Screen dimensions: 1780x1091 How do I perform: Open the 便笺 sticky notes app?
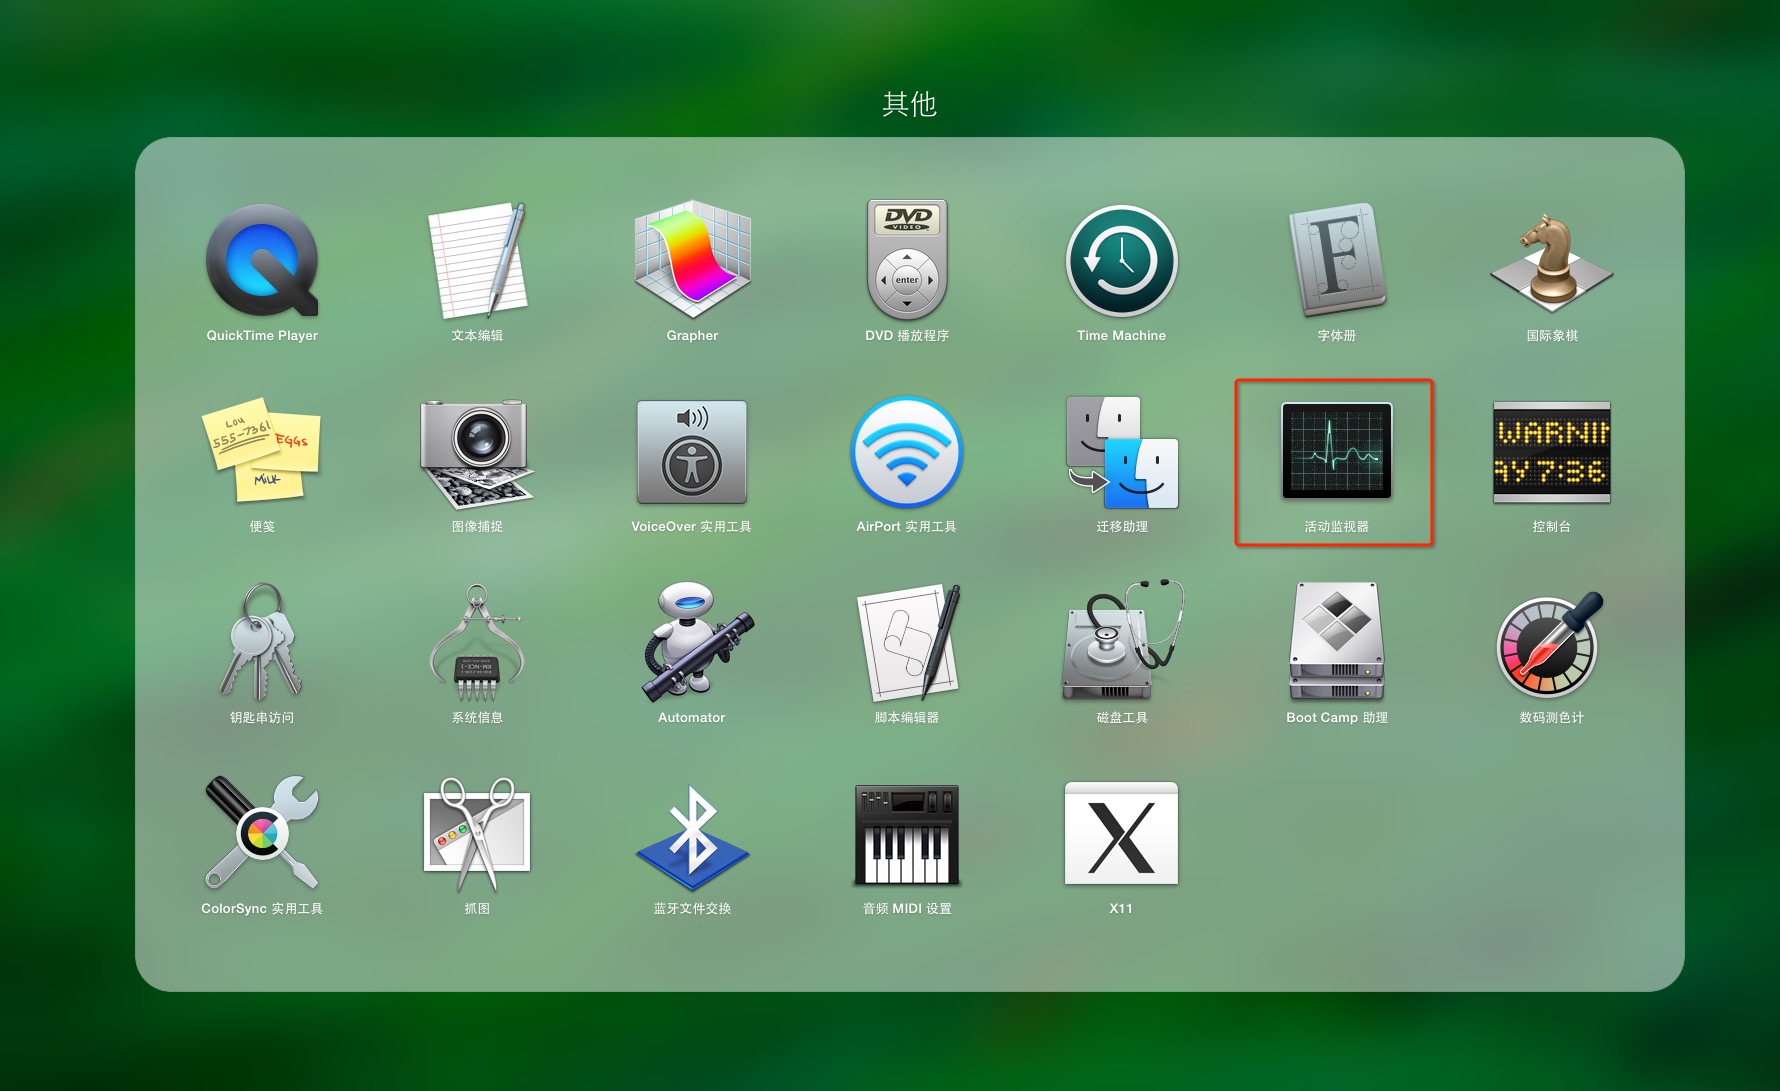(x=262, y=451)
